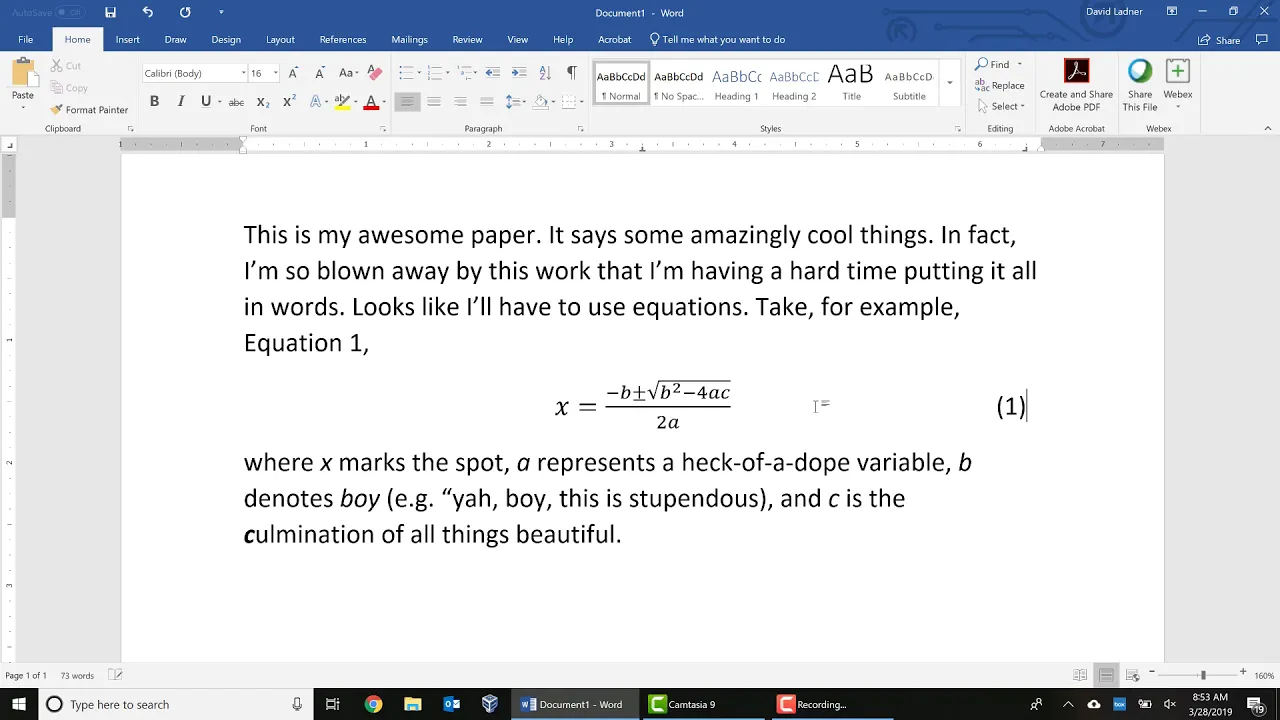The width and height of the screenshot is (1280, 720).
Task: Click the Decrease Indent icon
Action: tap(492, 73)
